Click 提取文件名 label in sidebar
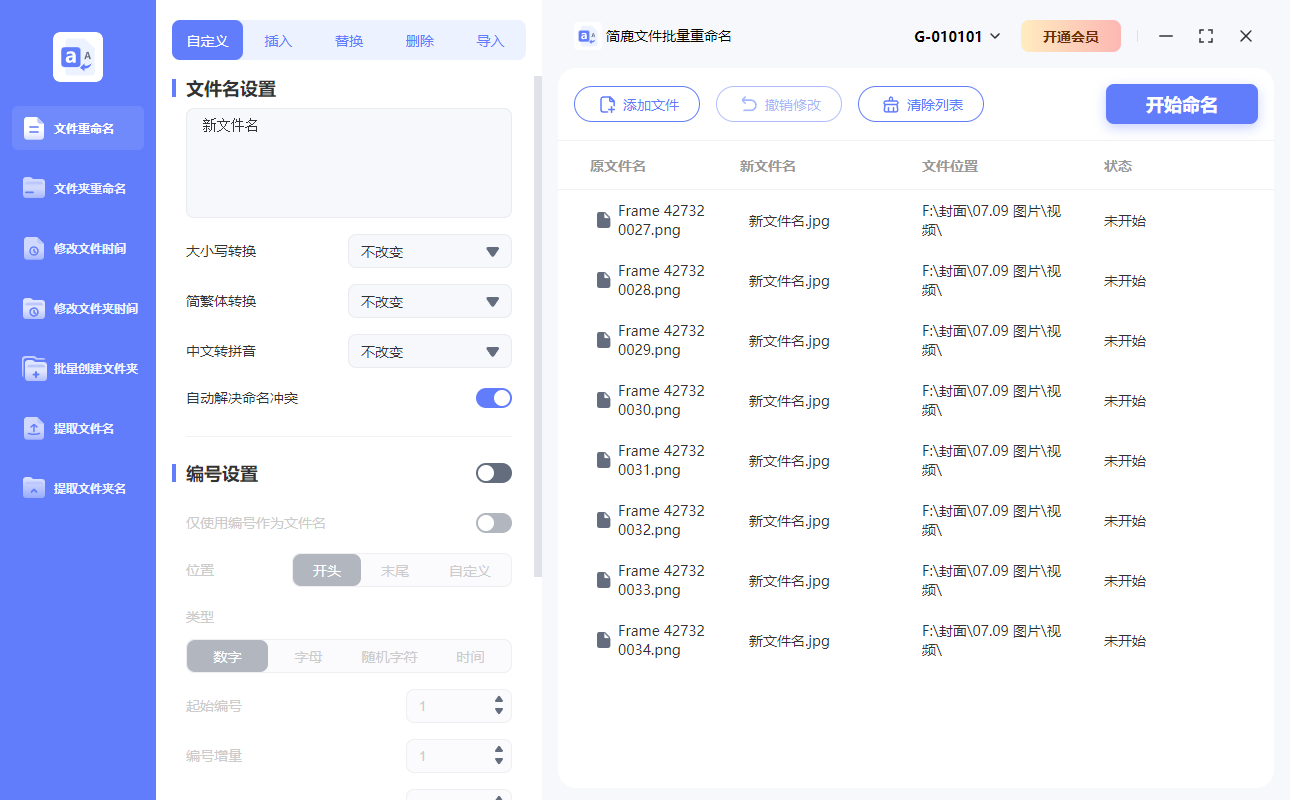Image resolution: width=1290 pixels, height=800 pixels. point(84,428)
